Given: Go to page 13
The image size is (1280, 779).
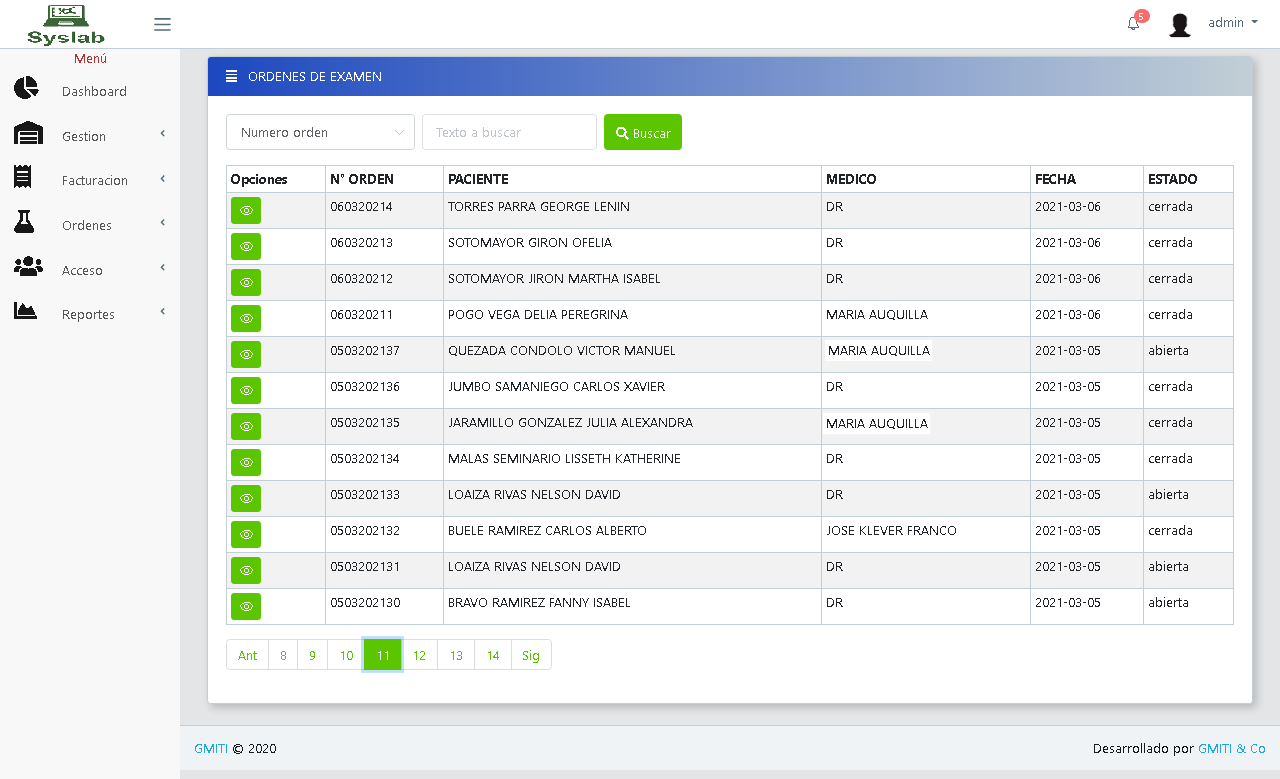Looking at the screenshot, I should [x=456, y=655].
